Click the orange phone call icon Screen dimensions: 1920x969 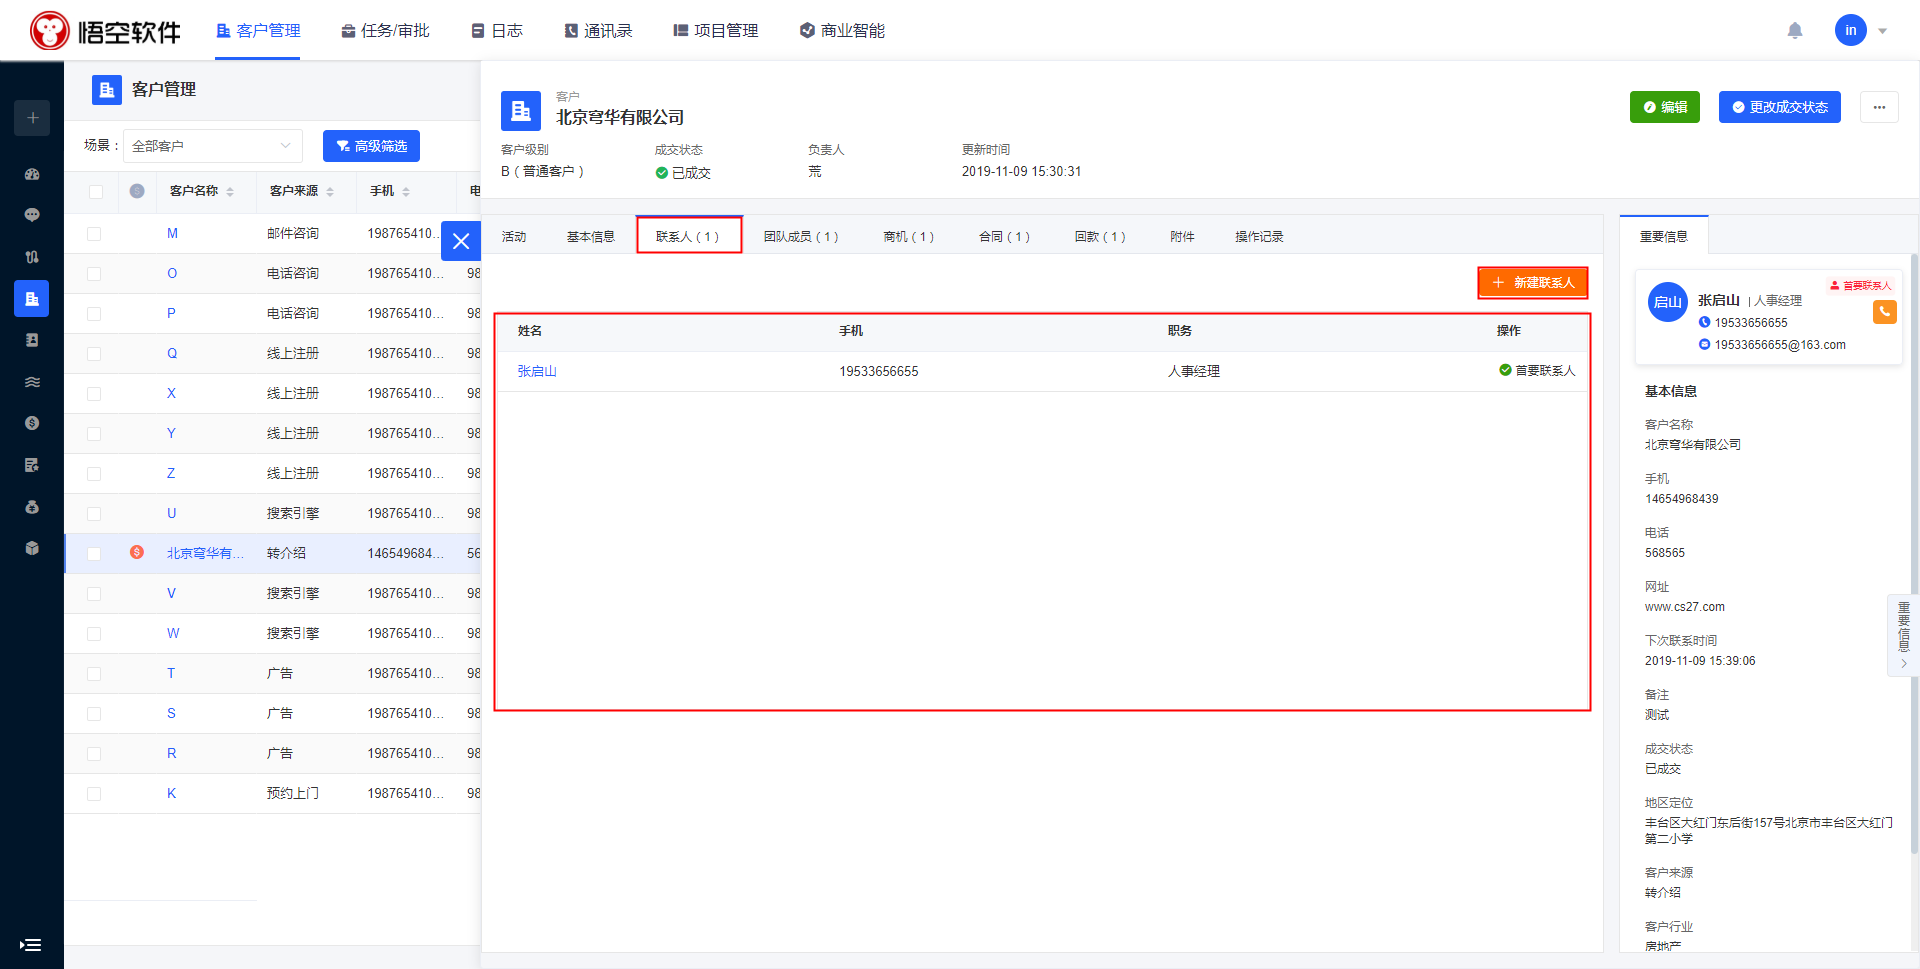point(1884,312)
